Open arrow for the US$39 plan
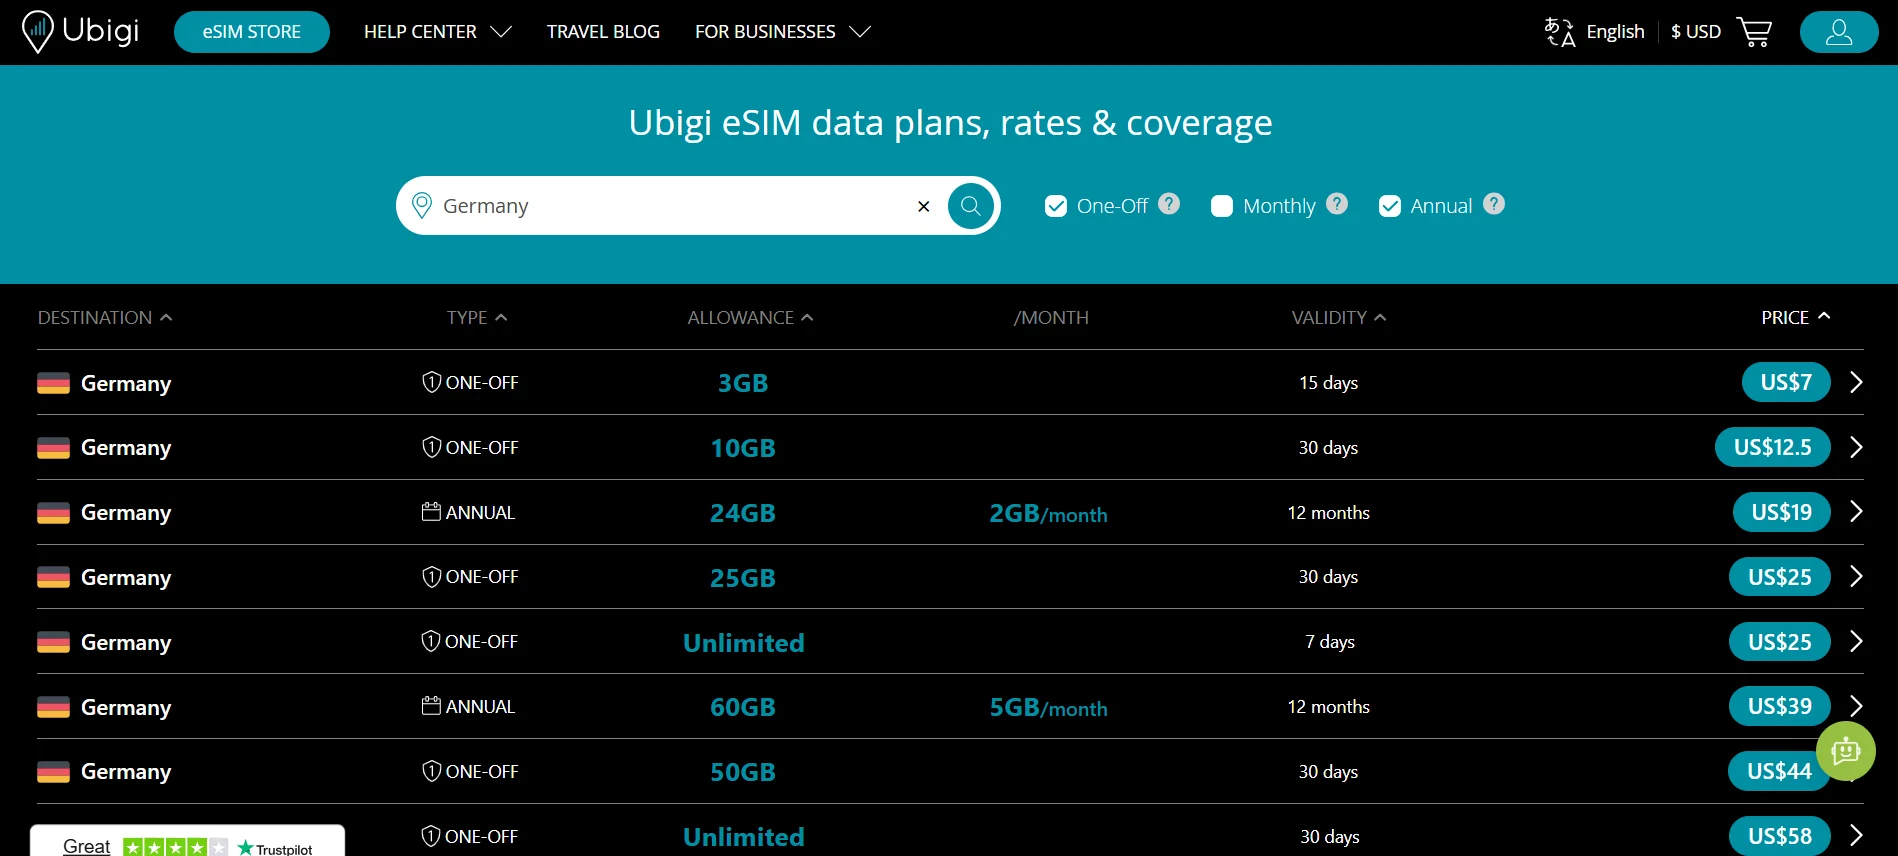 pyautogui.click(x=1856, y=706)
